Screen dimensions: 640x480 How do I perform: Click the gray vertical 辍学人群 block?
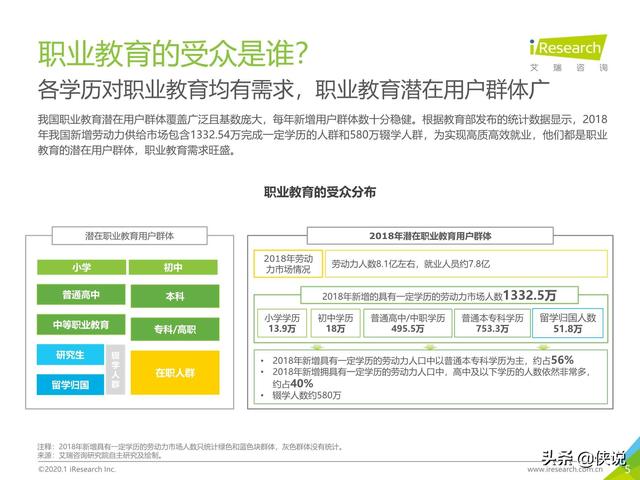coord(116,370)
